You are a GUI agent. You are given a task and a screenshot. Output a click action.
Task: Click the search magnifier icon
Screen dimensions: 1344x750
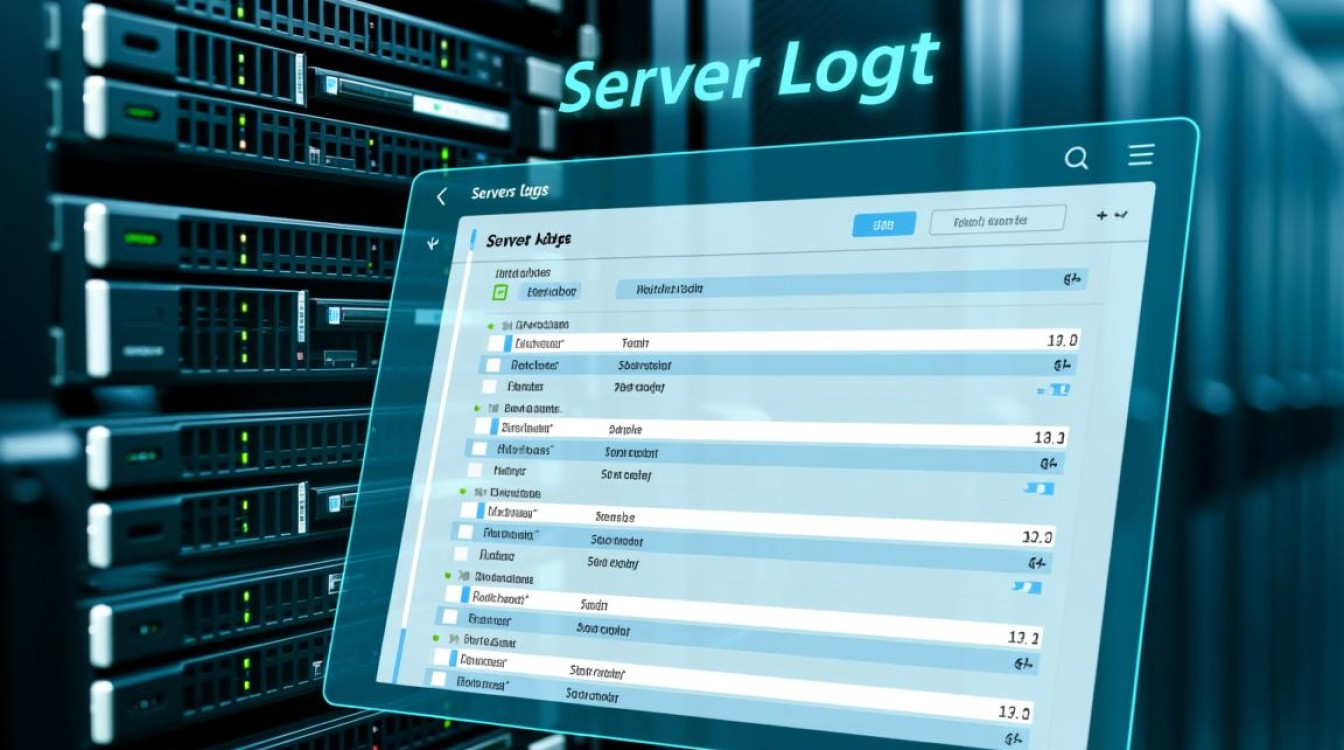click(1076, 158)
